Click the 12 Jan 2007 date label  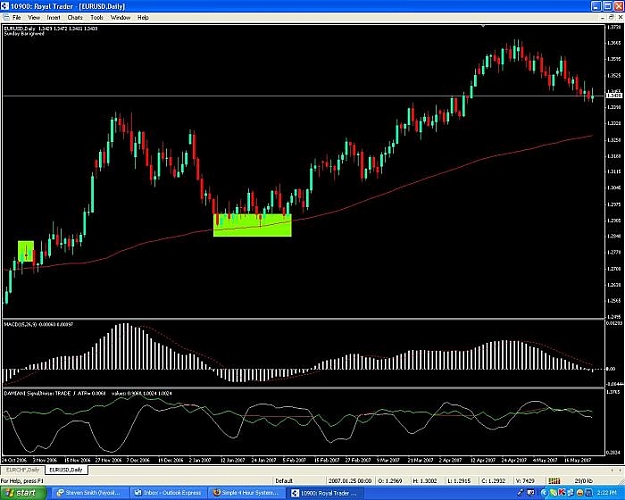point(233,460)
